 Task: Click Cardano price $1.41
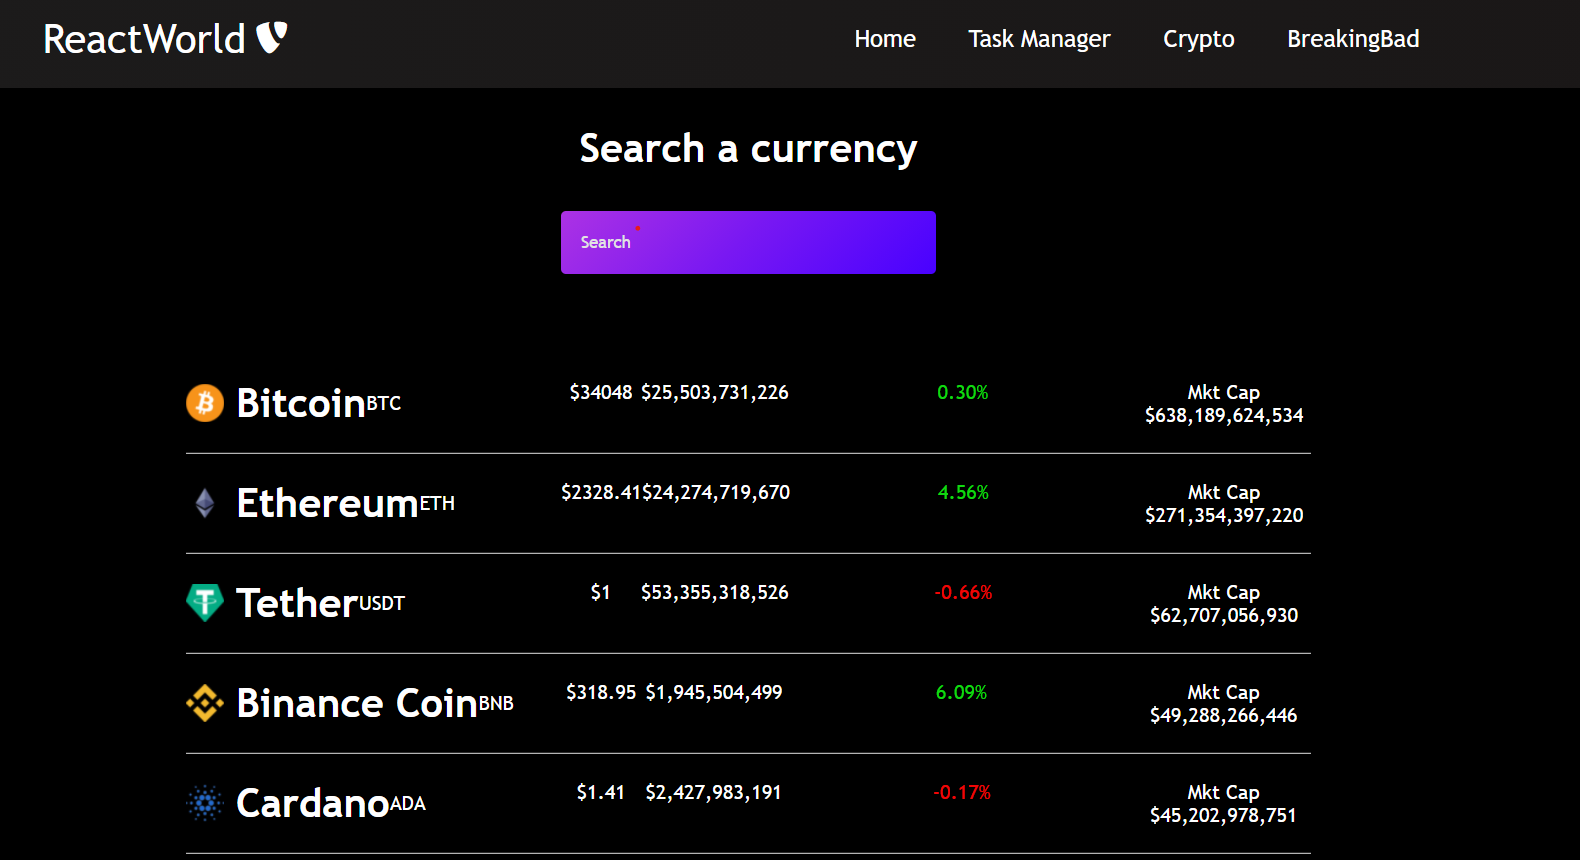coord(601,792)
